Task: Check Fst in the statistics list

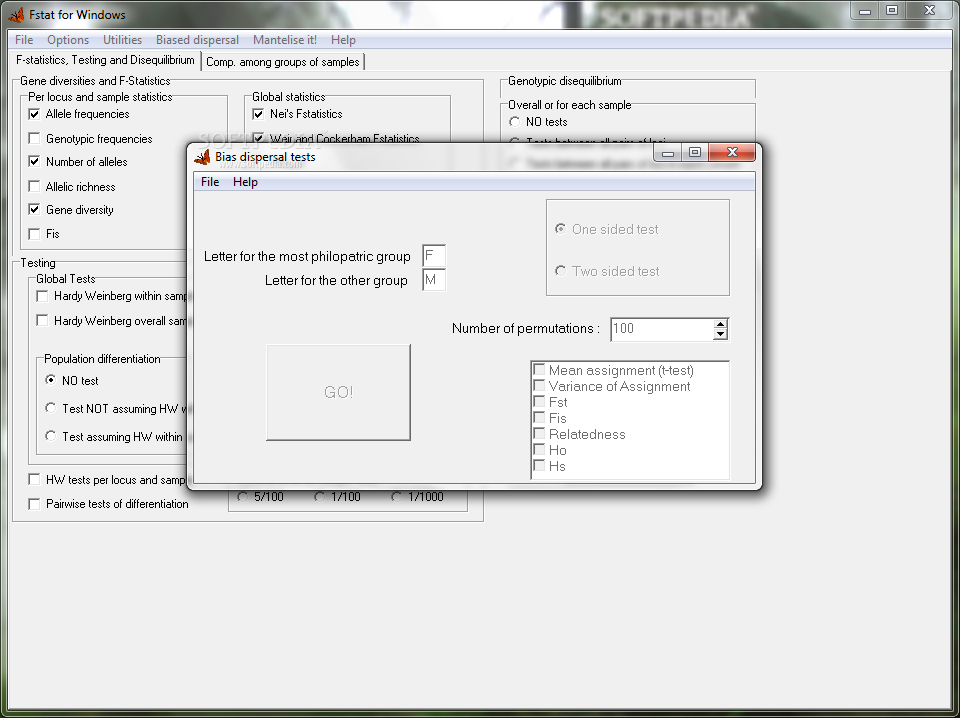Action: click(x=539, y=402)
